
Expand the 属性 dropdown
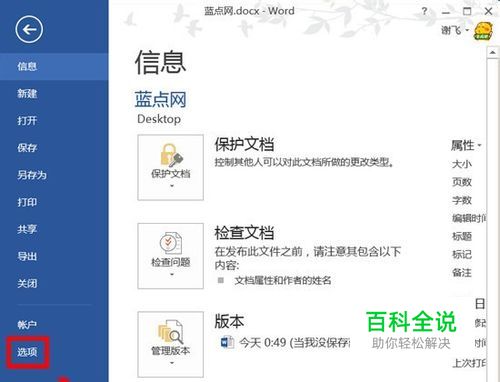[466, 145]
